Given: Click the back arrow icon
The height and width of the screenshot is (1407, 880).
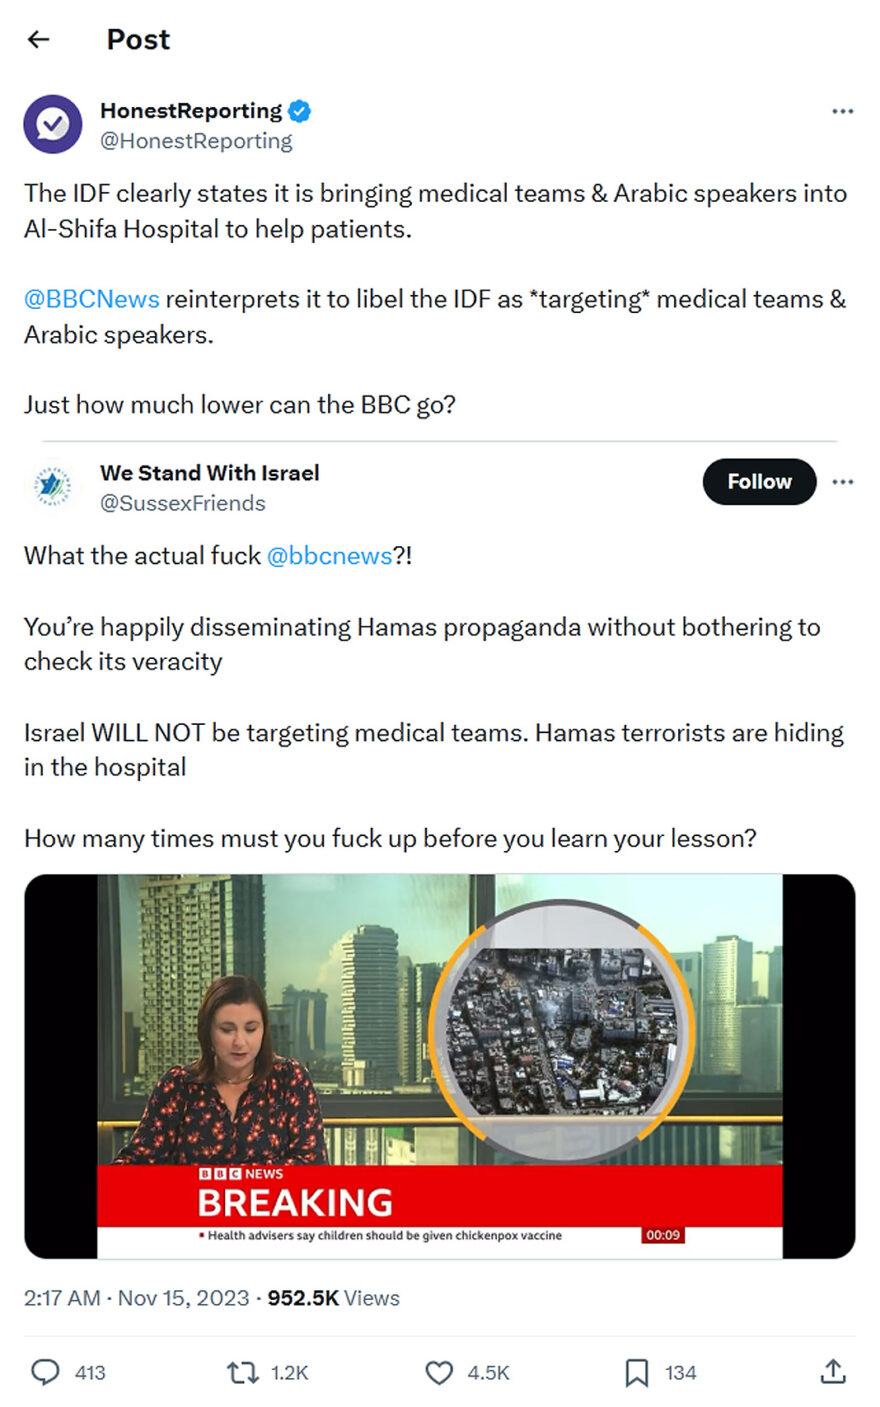Looking at the screenshot, I should [39, 39].
